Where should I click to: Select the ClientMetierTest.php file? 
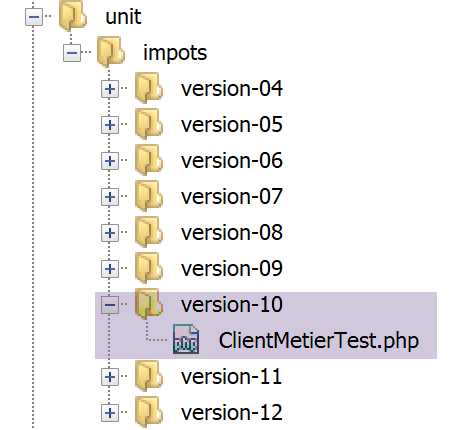pos(319,341)
